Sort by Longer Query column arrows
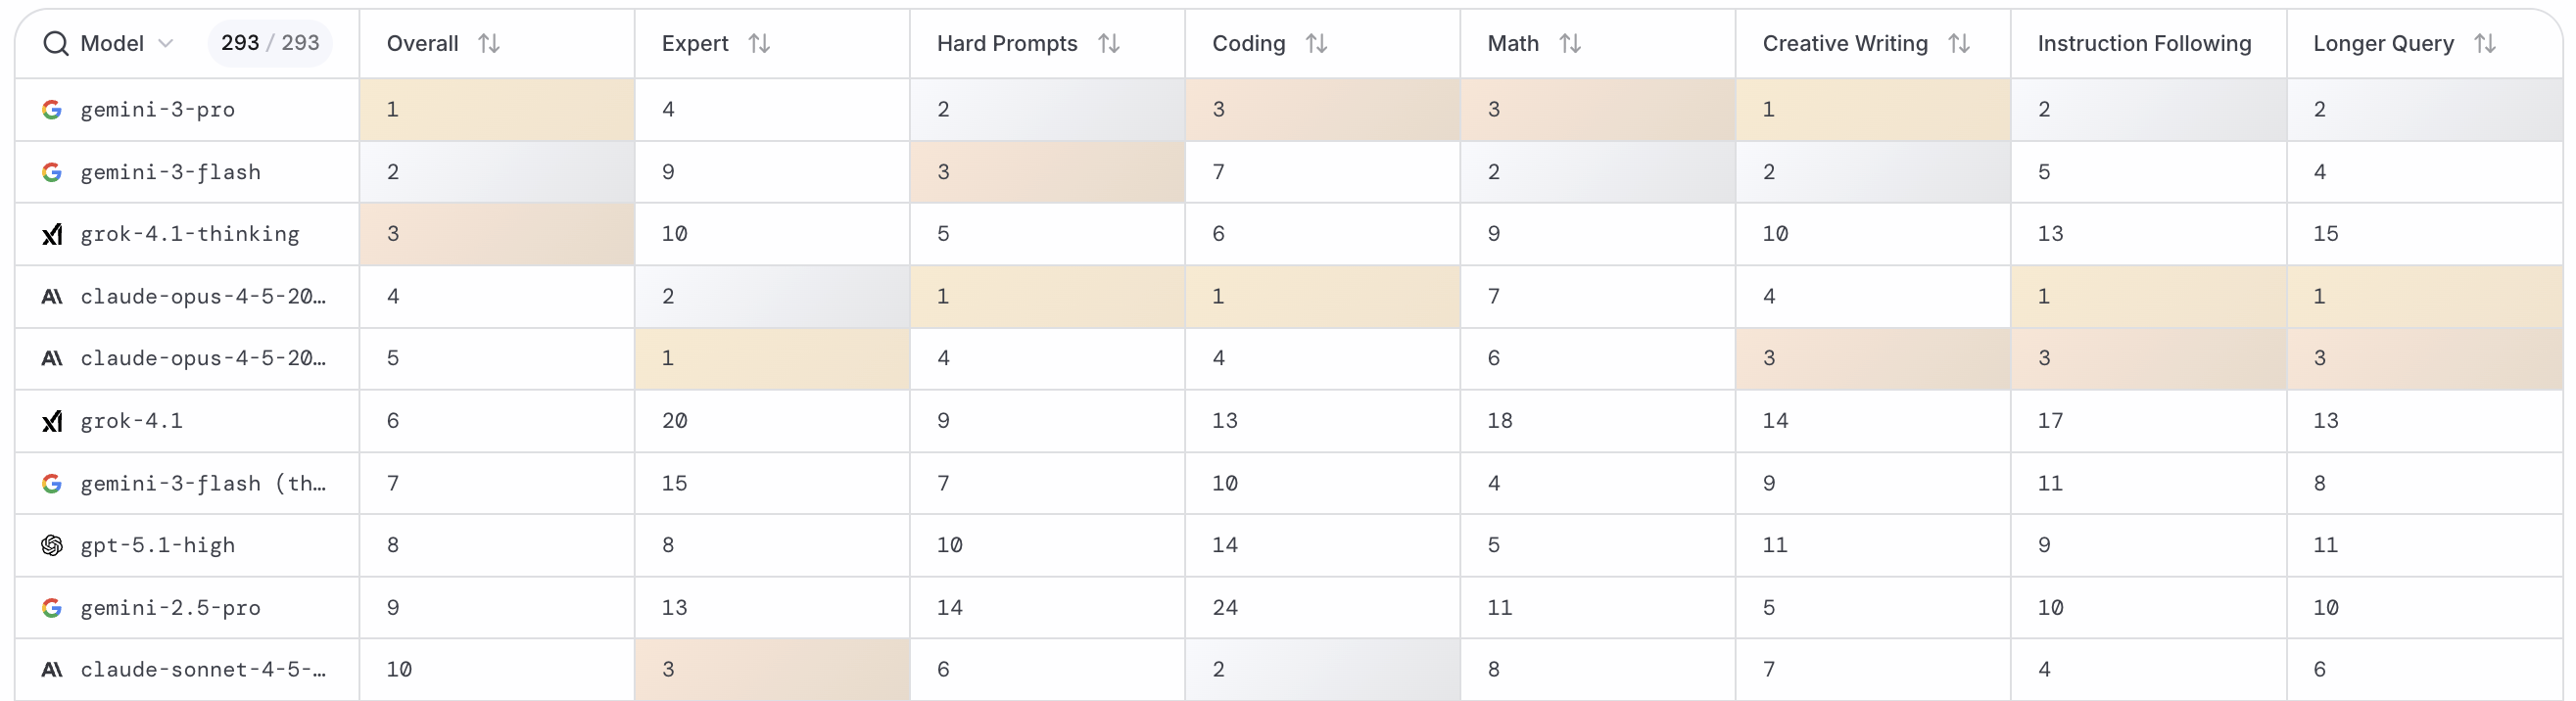 pyautogui.click(x=2485, y=43)
